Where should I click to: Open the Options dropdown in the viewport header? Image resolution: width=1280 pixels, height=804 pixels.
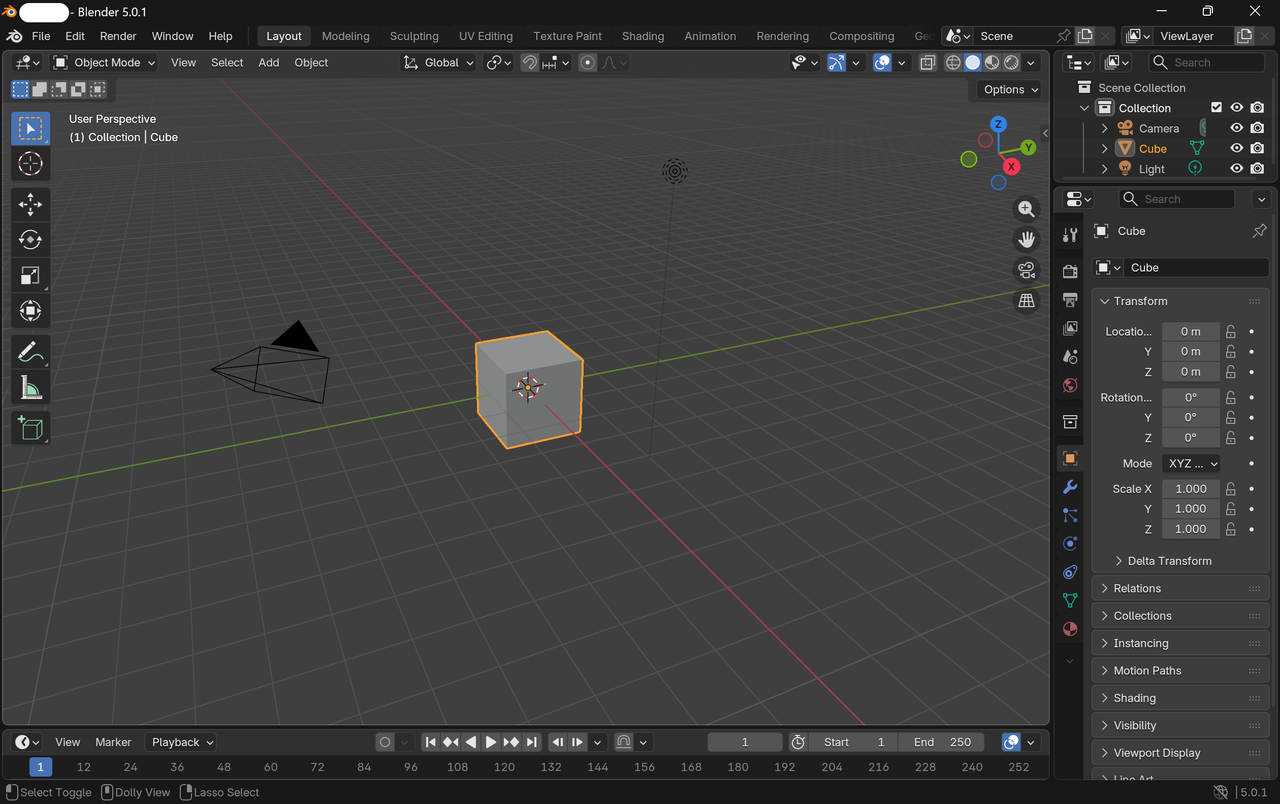[1007, 89]
